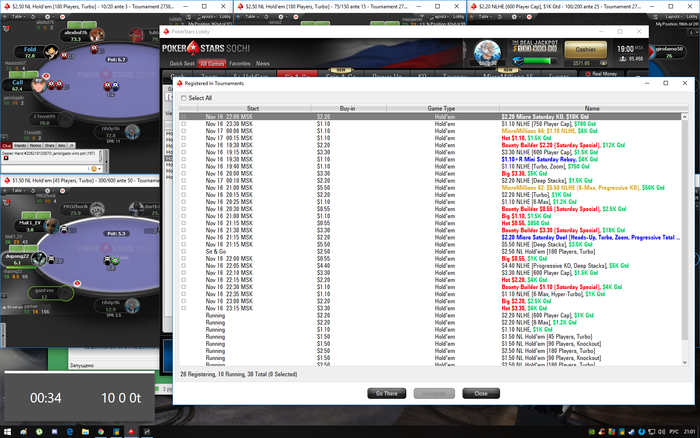
Task: Click the chat input field in top-left table
Action: [45, 169]
